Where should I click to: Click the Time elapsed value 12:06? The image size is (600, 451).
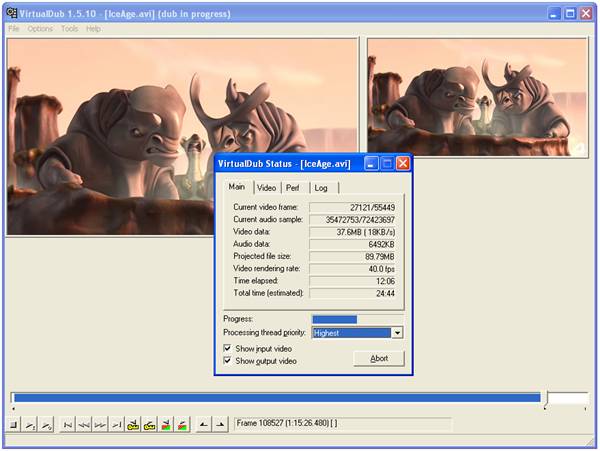click(352, 281)
